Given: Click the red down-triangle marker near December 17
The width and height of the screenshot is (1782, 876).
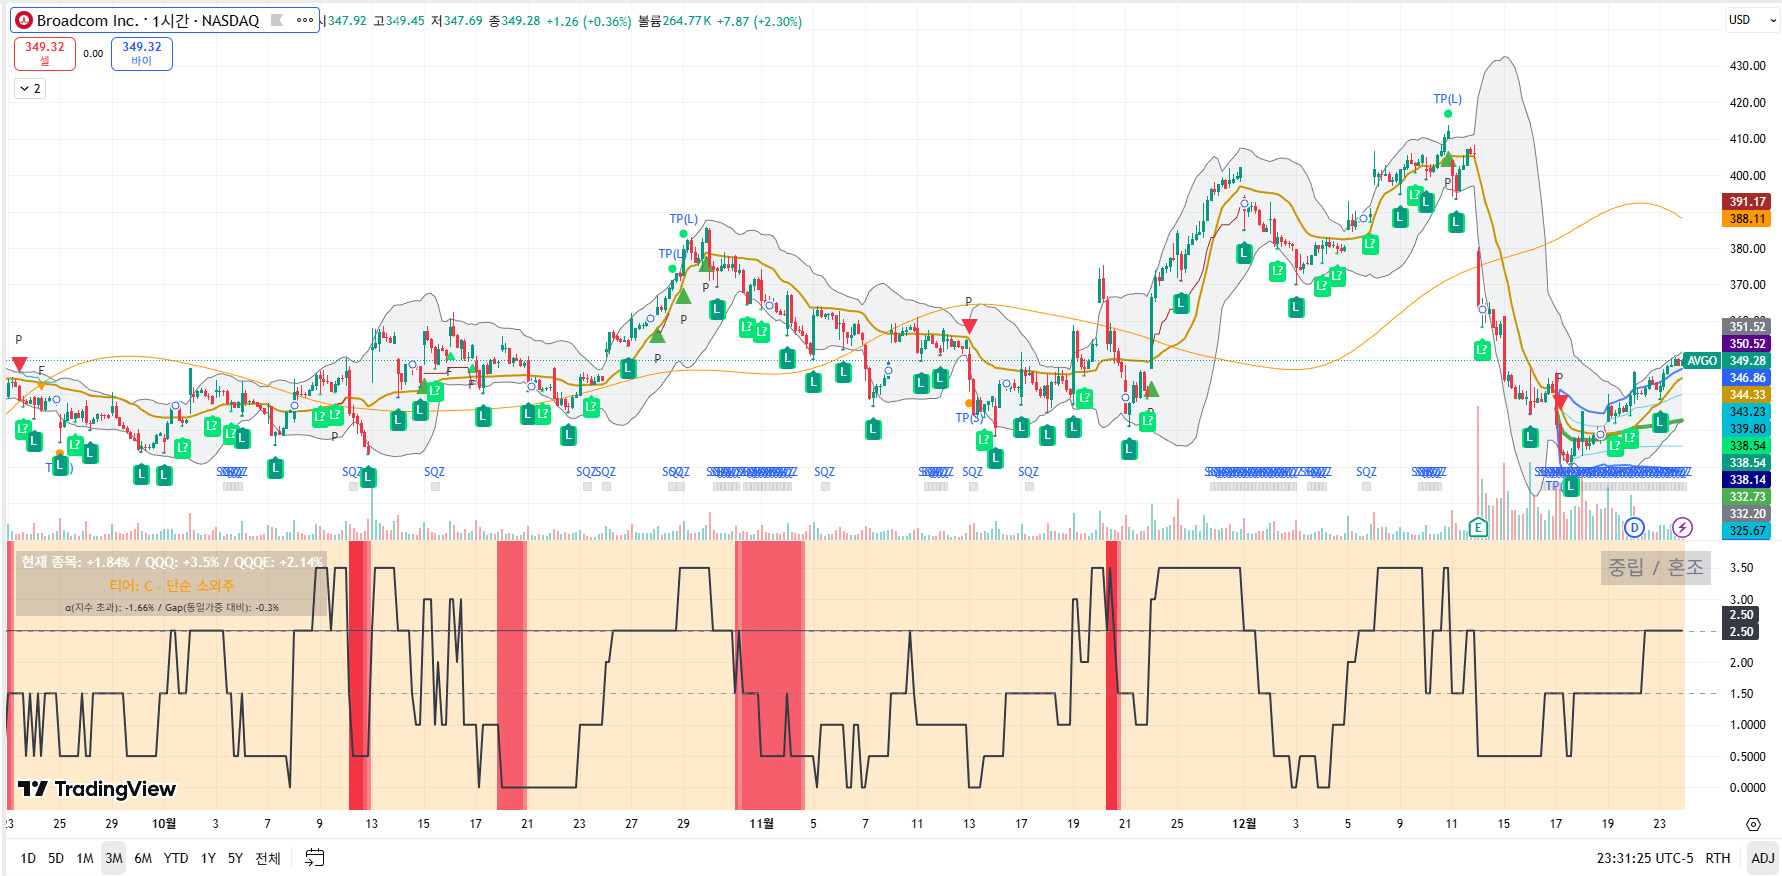Looking at the screenshot, I should (x=1560, y=401).
